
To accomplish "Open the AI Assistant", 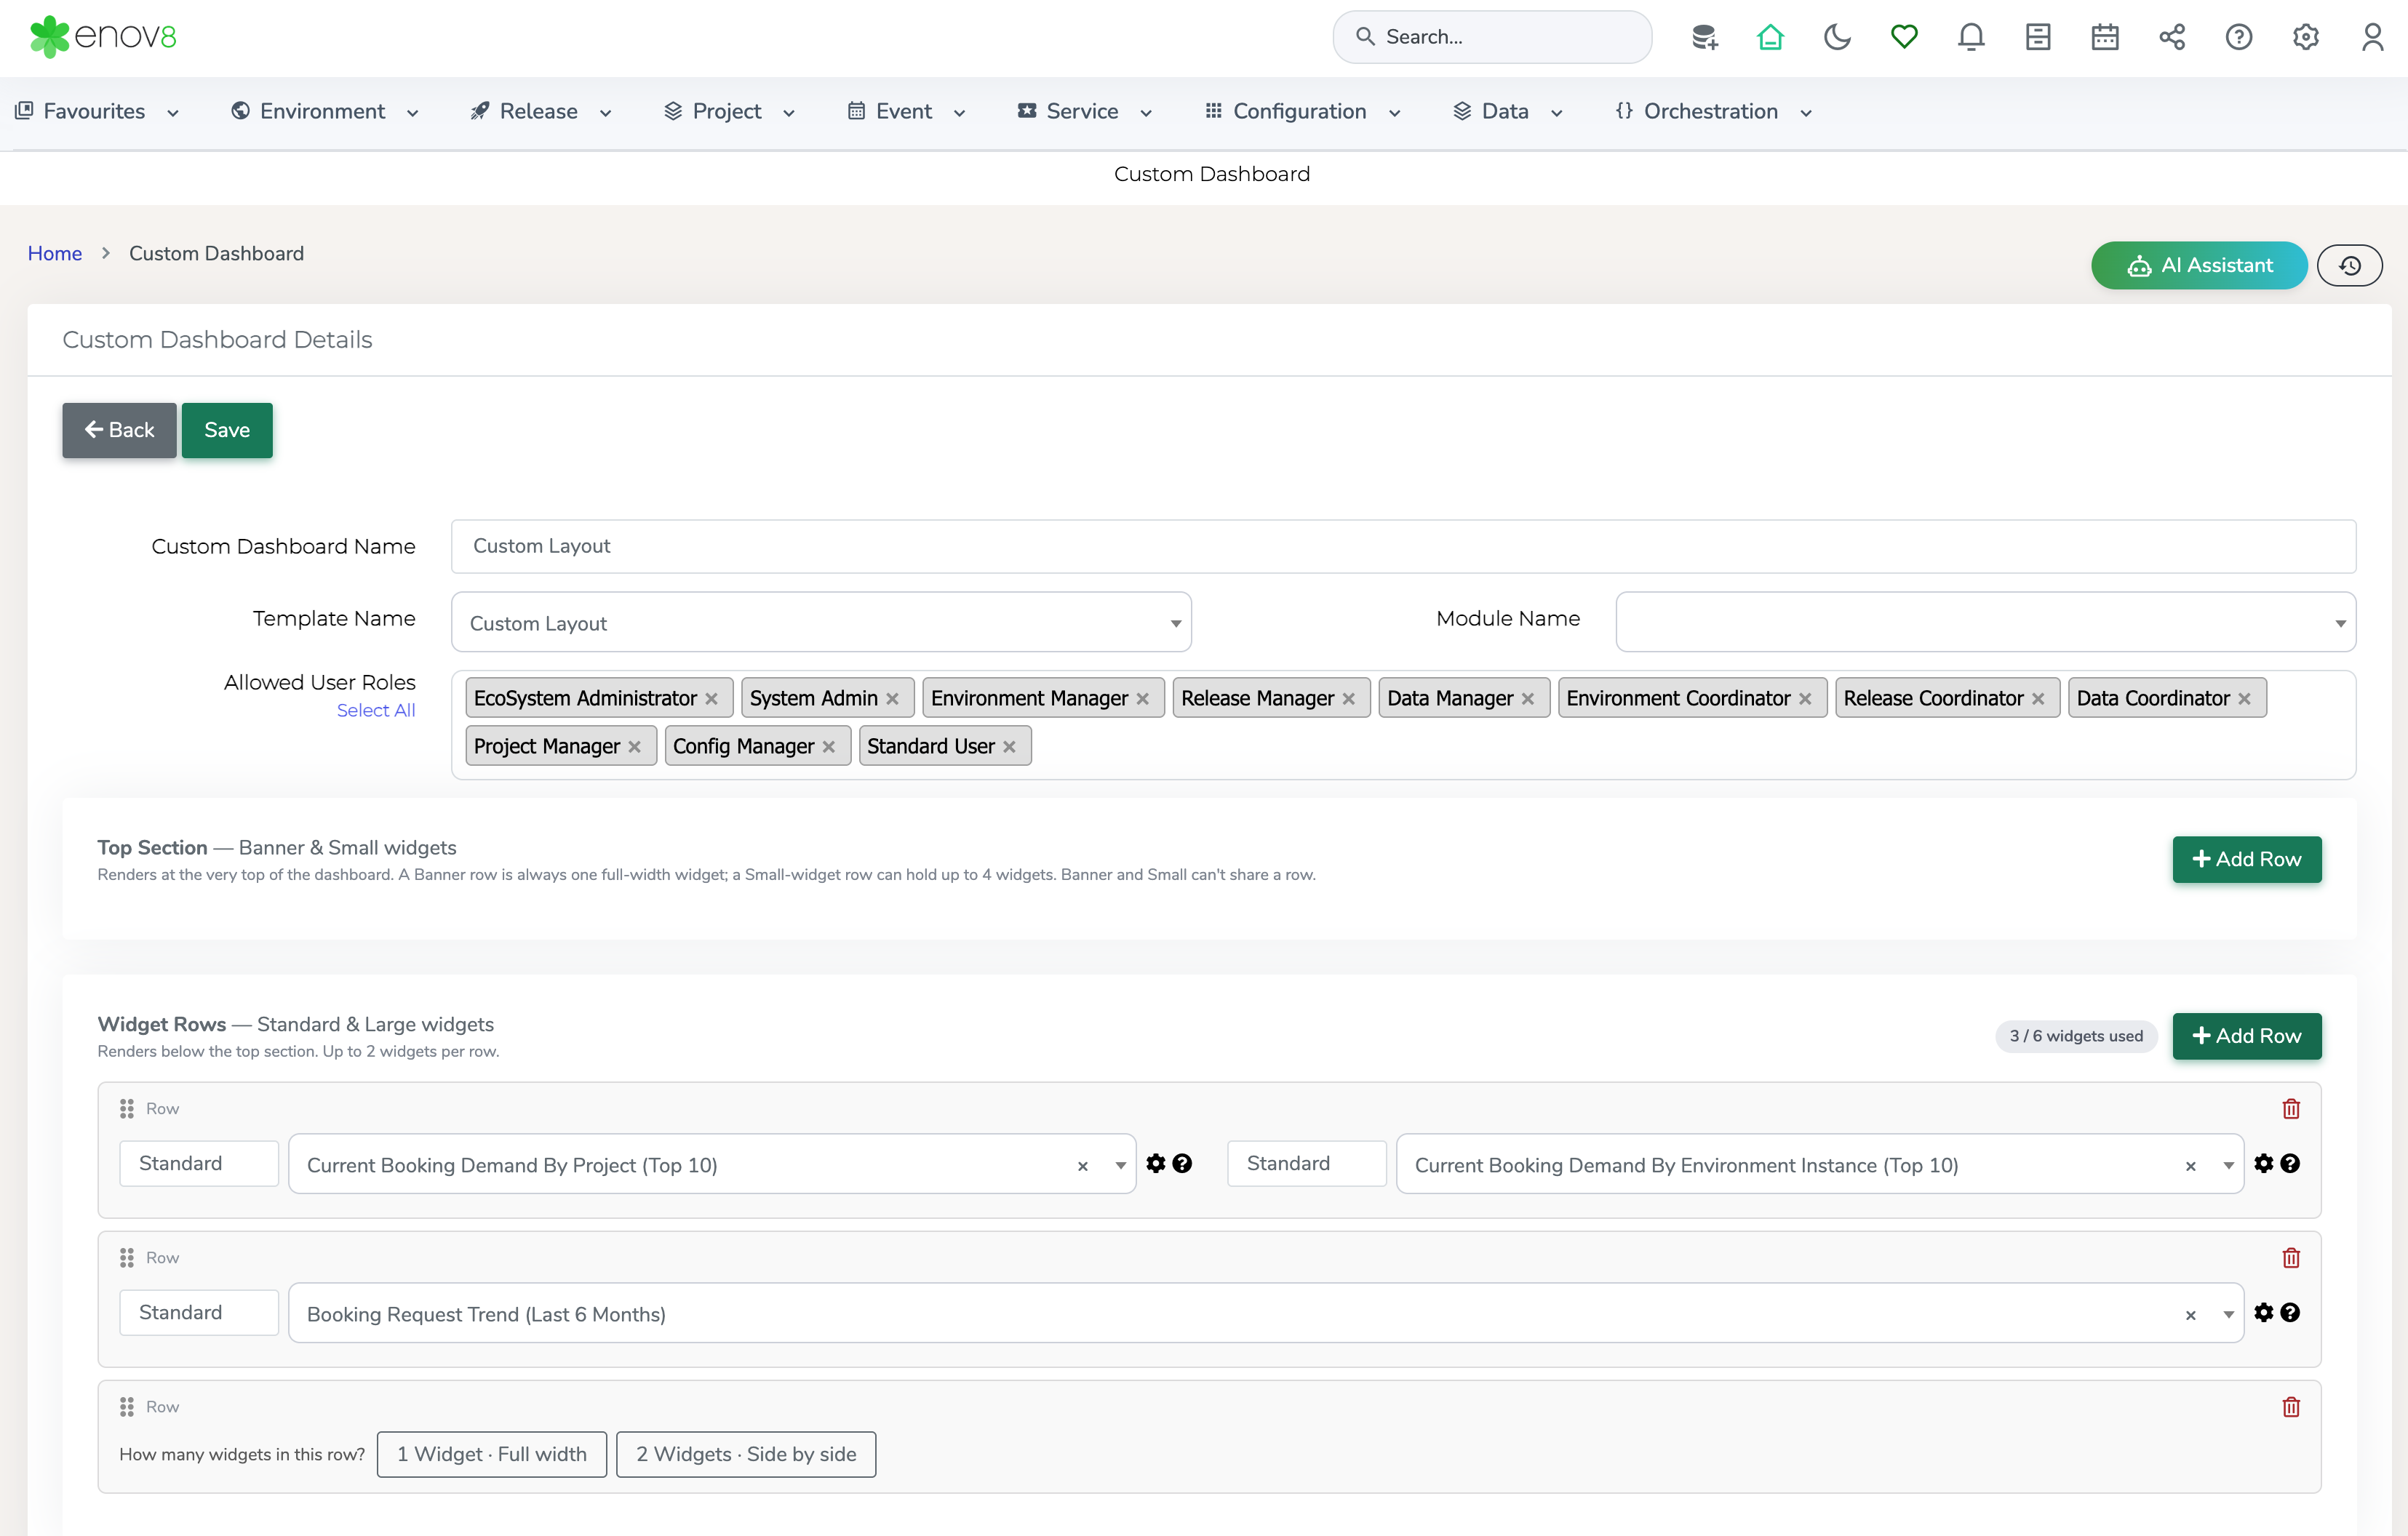I will [x=2199, y=265].
